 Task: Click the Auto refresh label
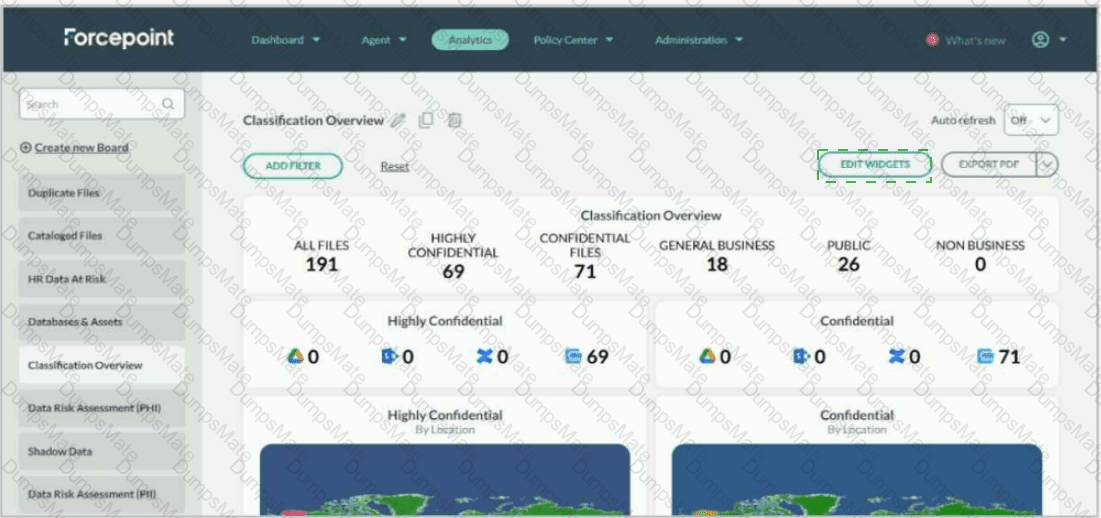click(x=963, y=120)
